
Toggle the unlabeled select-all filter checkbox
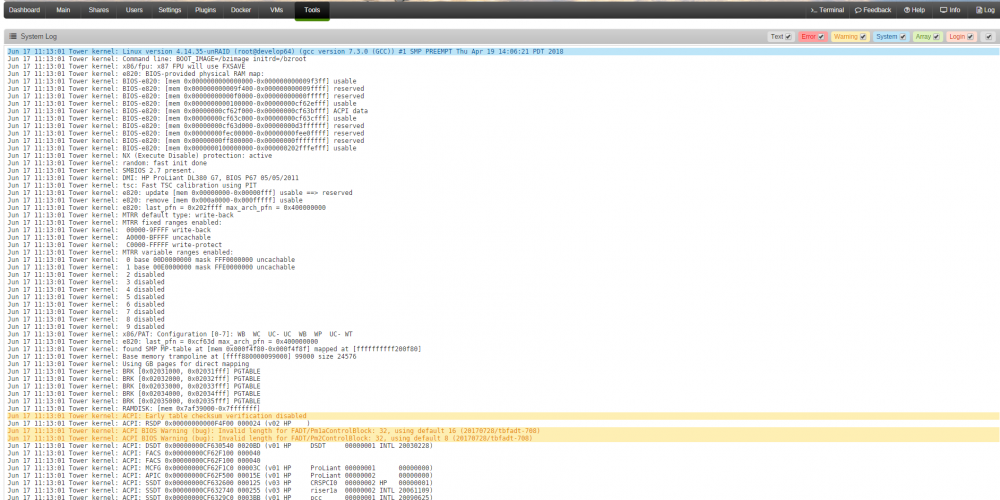[989, 37]
